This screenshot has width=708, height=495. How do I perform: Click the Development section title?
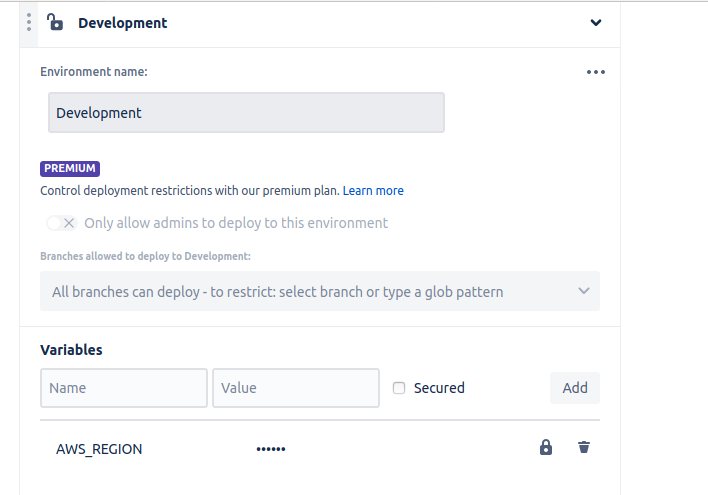(x=122, y=23)
